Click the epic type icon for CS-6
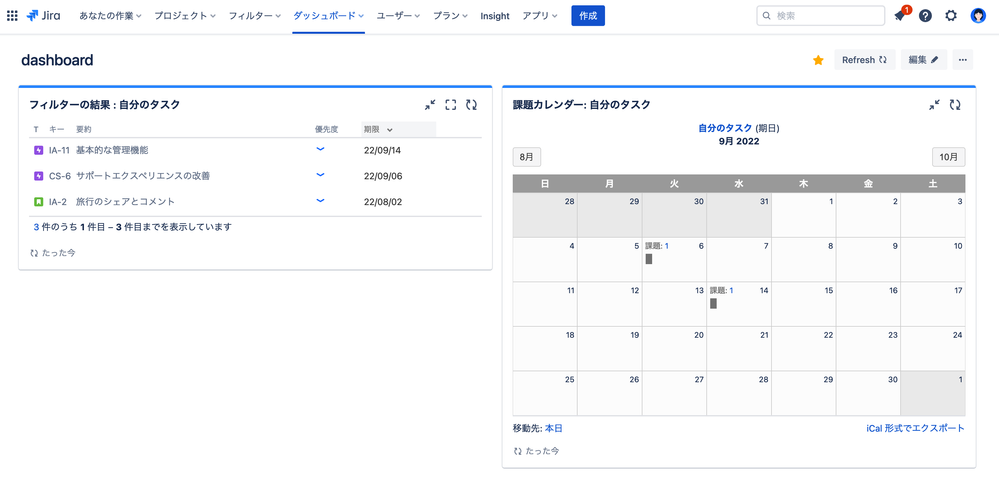999x485 pixels. coord(38,176)
